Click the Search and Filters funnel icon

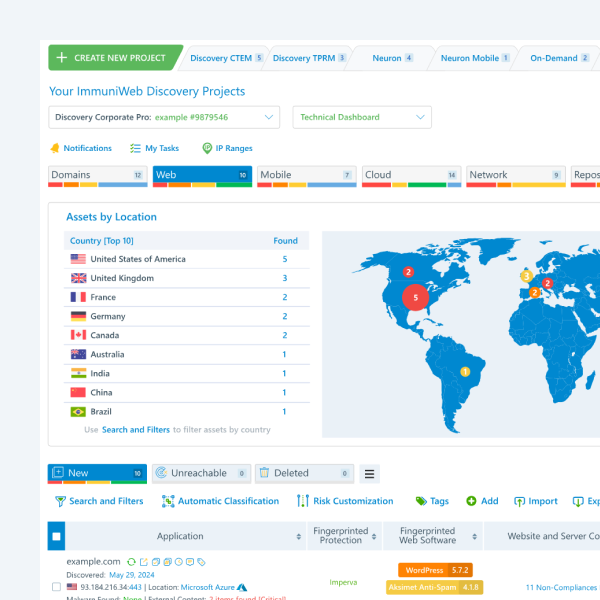coord(60,501)
